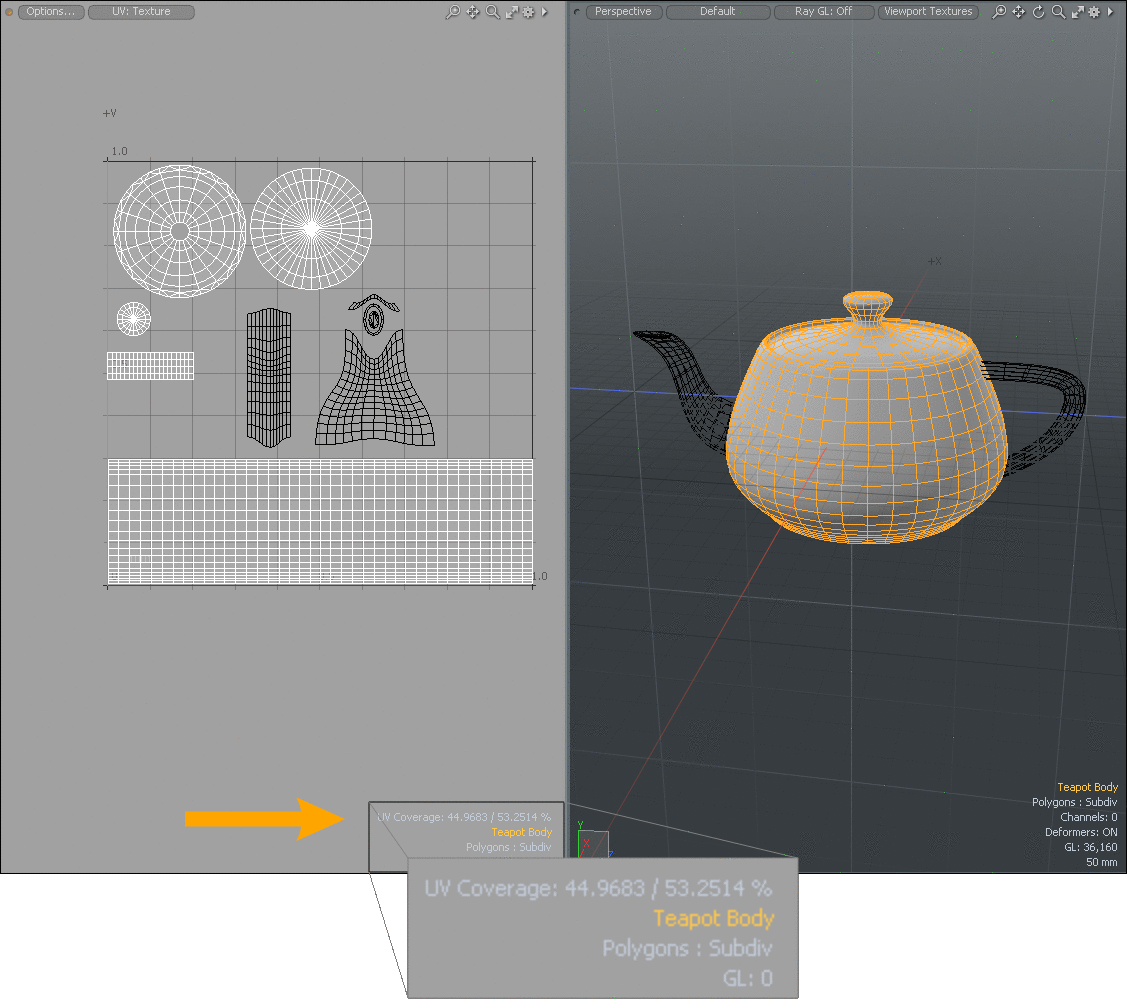Screen dimensions: 1127x1008
Task: Open the Options... menu in UV viewport
Action: (51, 12)
